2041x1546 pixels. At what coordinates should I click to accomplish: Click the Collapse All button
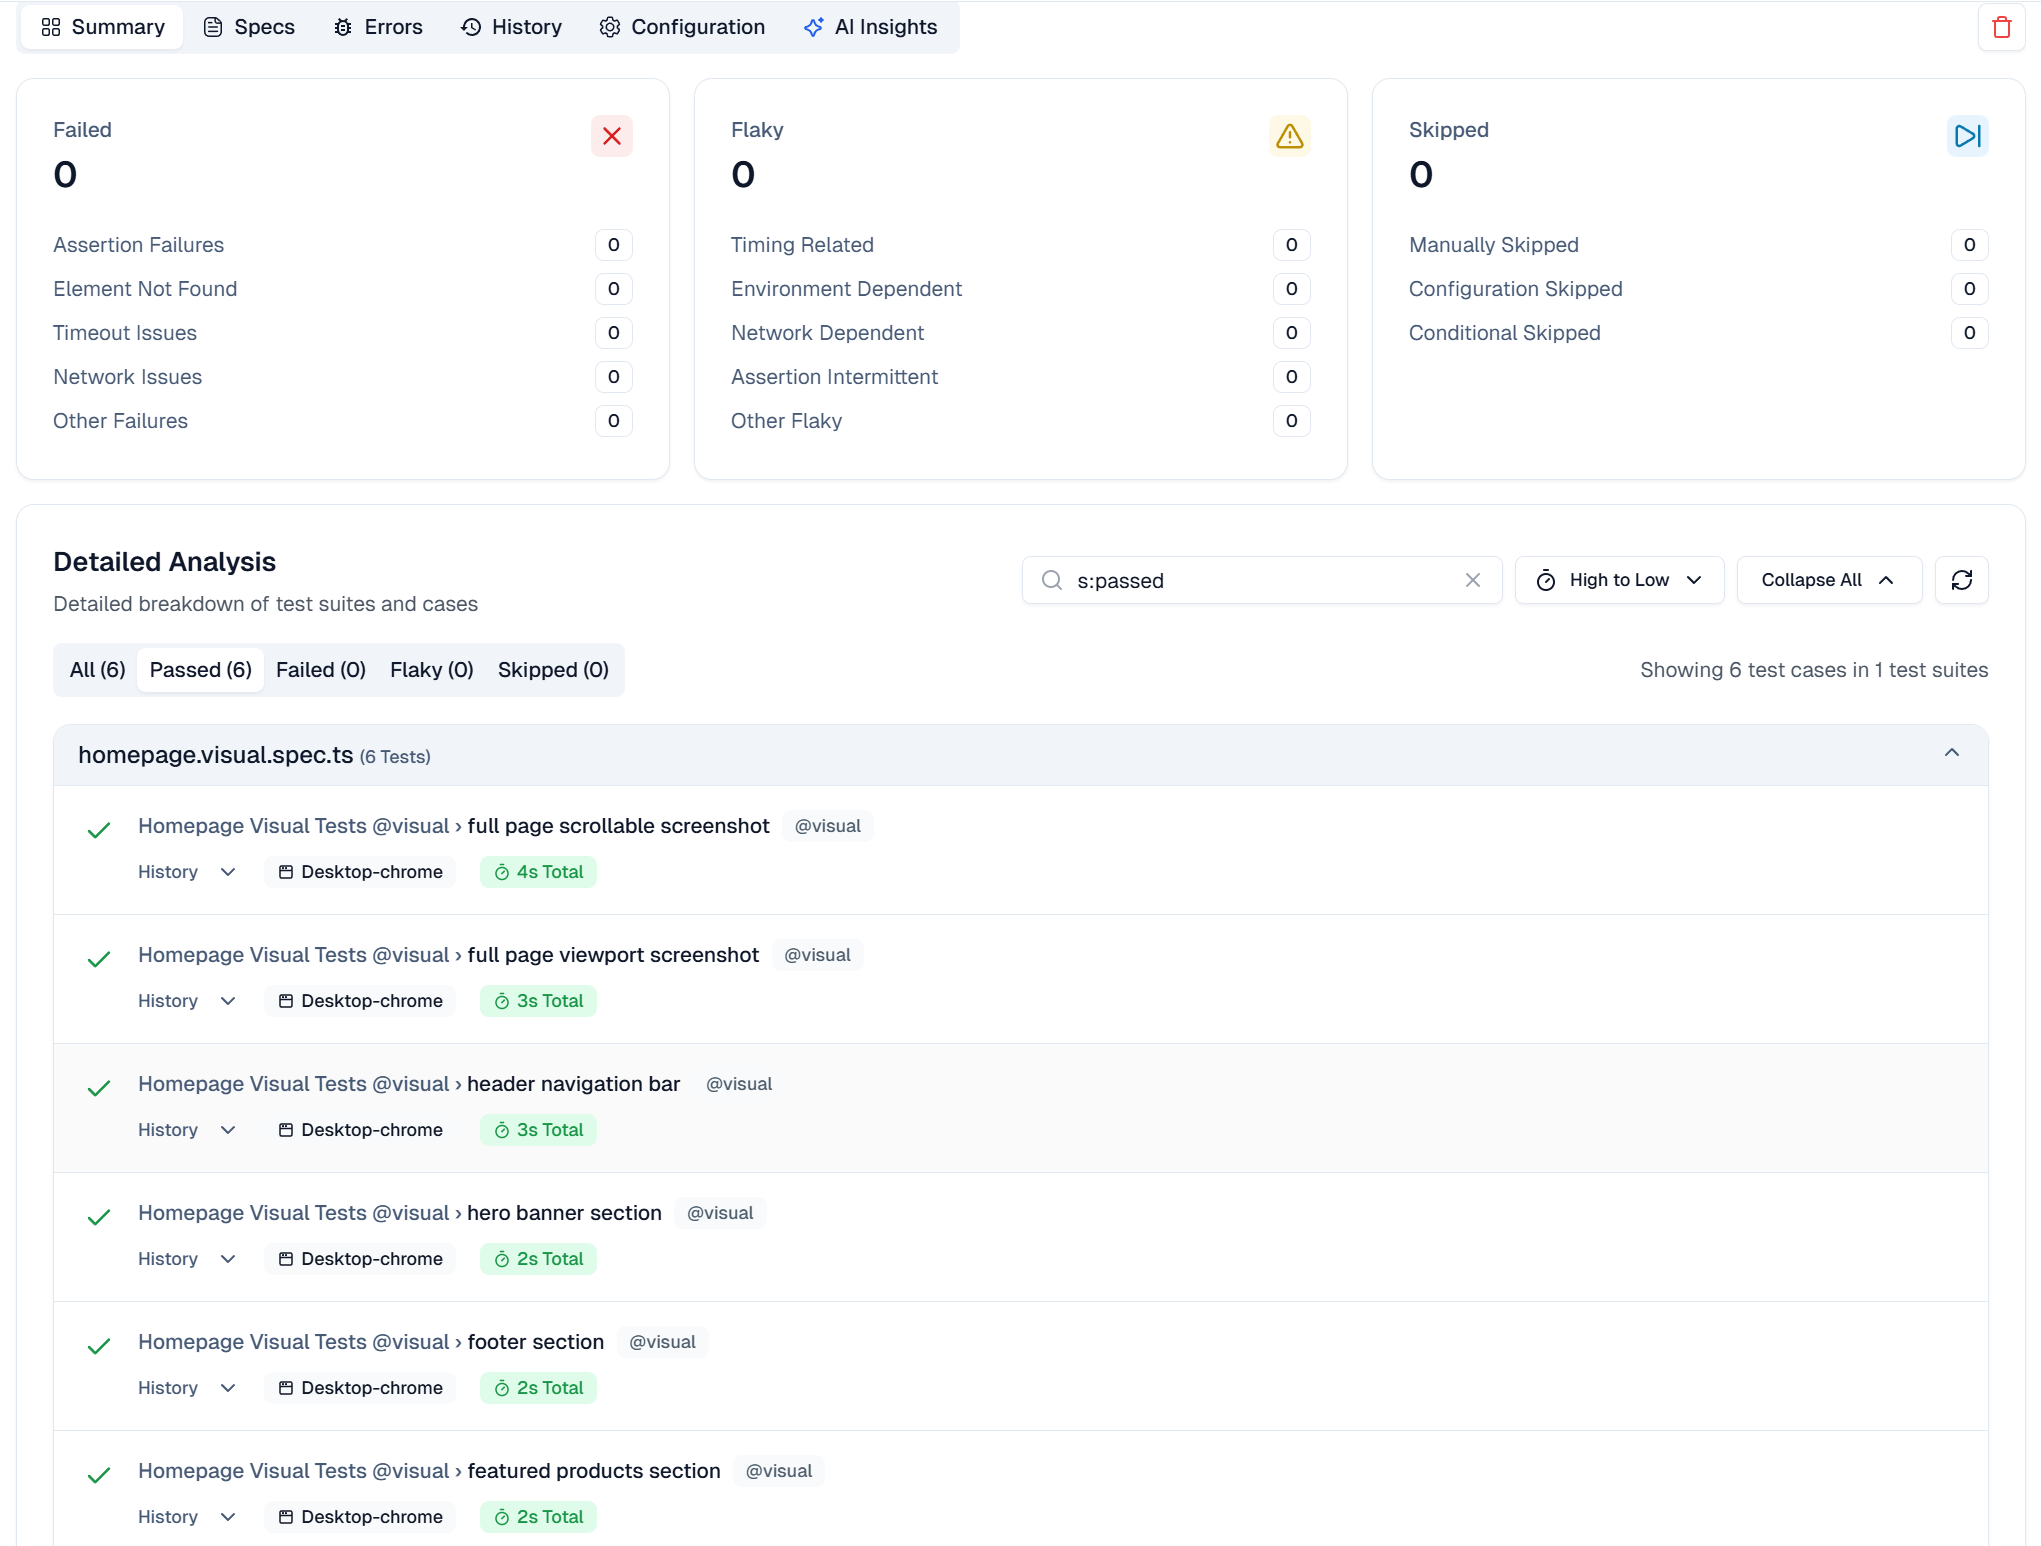(x=1827, y=580)
